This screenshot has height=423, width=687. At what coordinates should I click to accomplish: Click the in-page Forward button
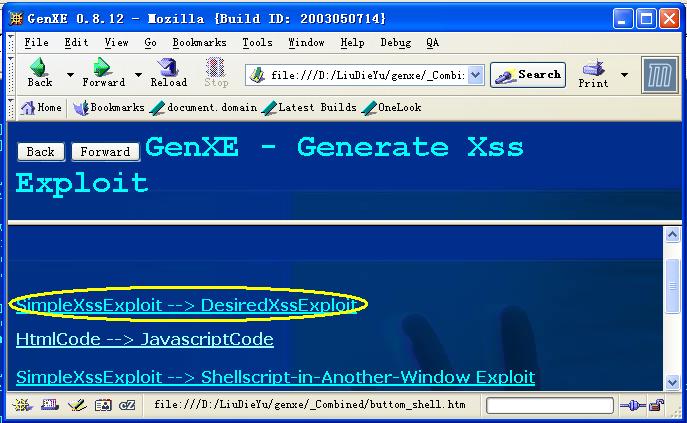click(x=105, y=152)
